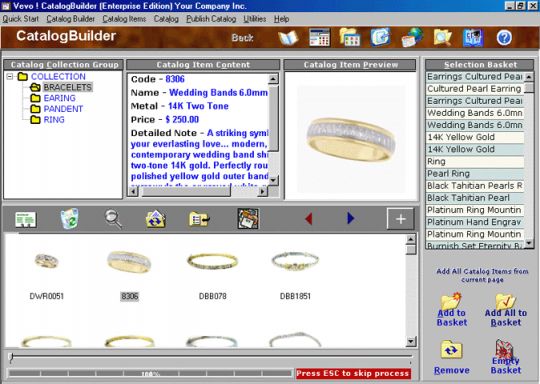Select basket item Pearl Ring
540x384 pixels.
pyautogui.click(x=475, y=174)
